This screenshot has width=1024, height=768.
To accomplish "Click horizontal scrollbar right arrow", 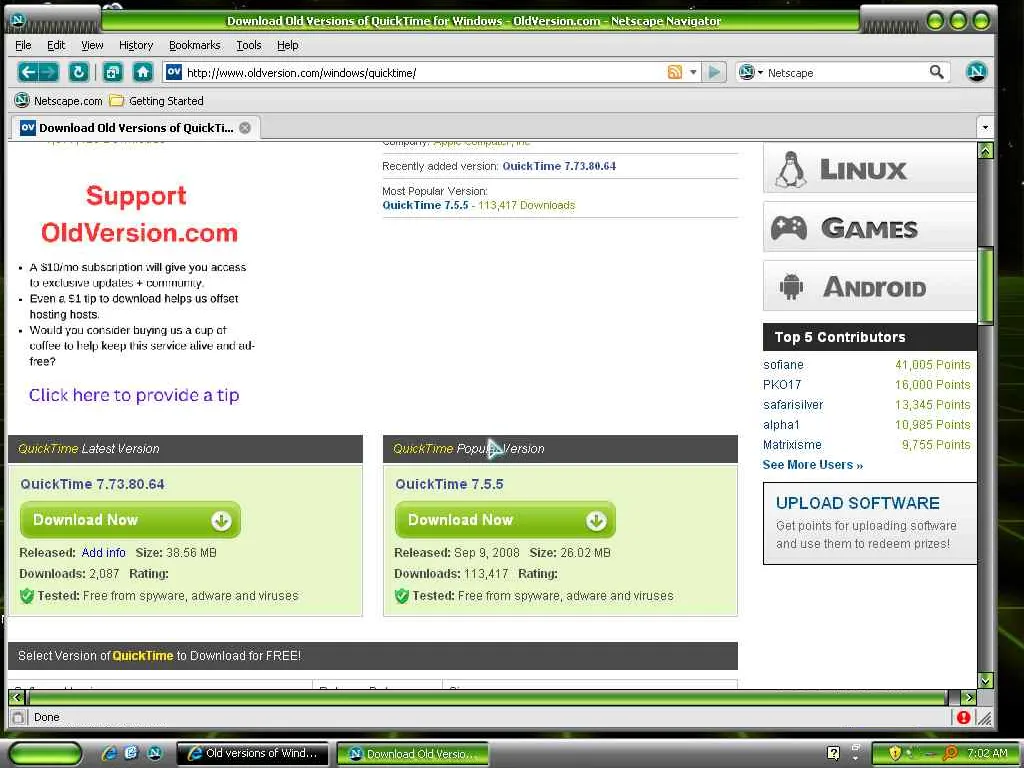I will pyautogui.click(x=969, y=697).
